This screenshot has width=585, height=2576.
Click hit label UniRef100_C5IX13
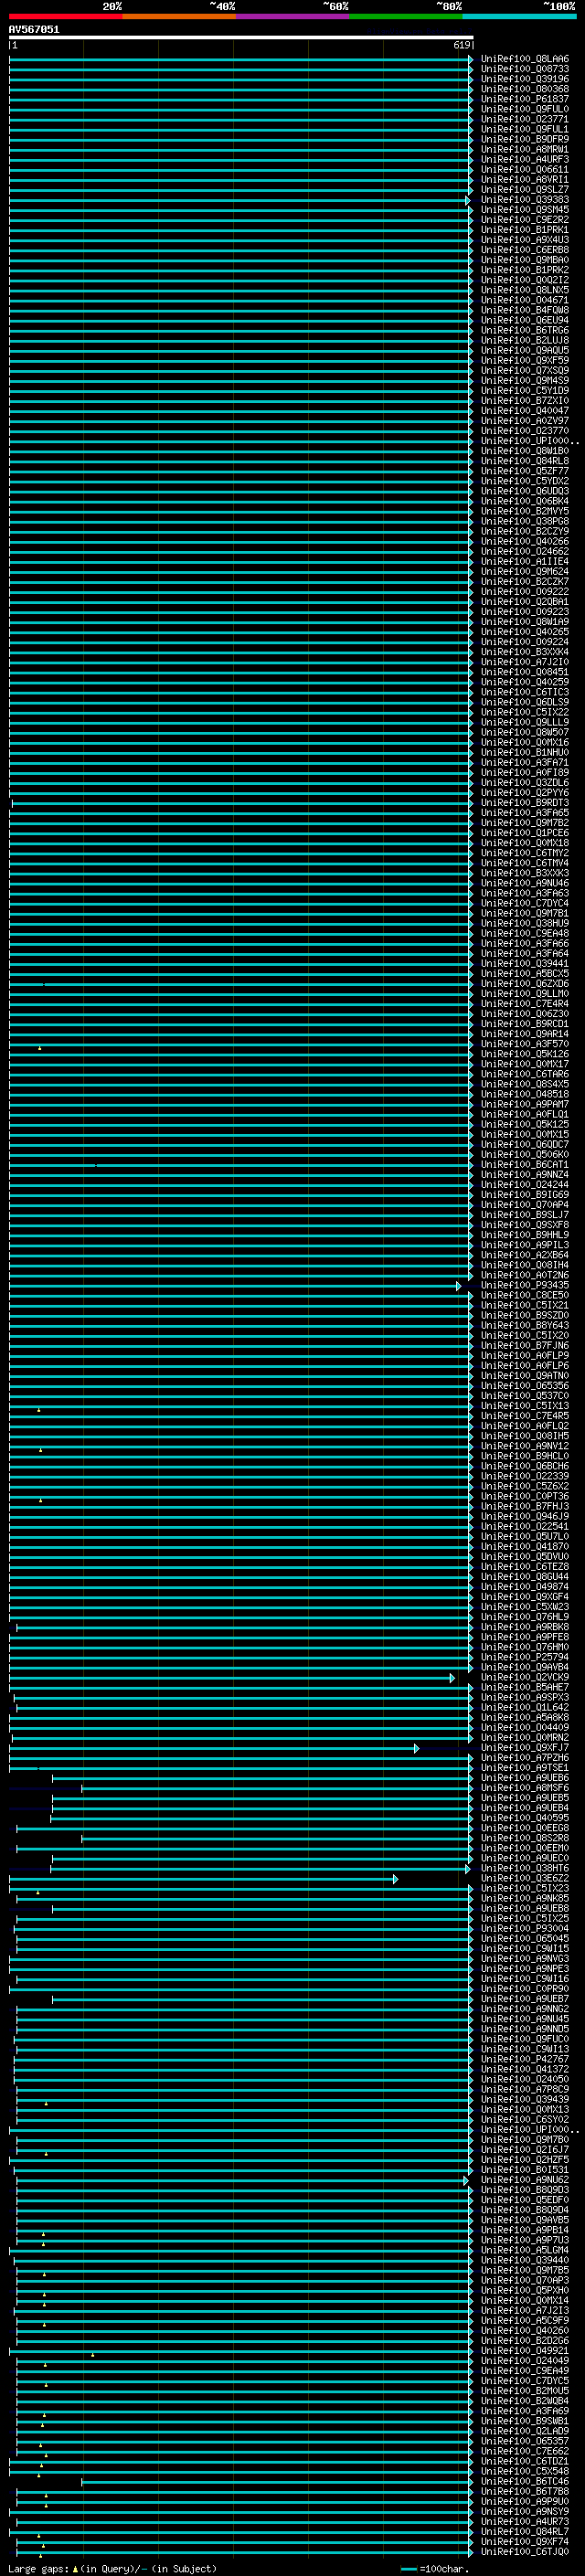[525, 1406]
